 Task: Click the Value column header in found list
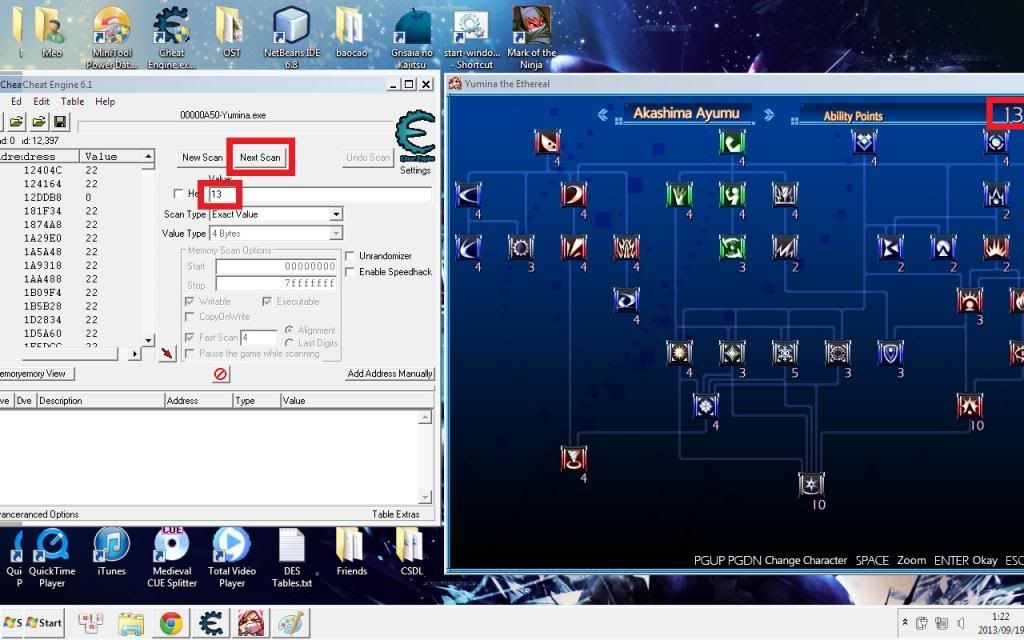[111, 157]
